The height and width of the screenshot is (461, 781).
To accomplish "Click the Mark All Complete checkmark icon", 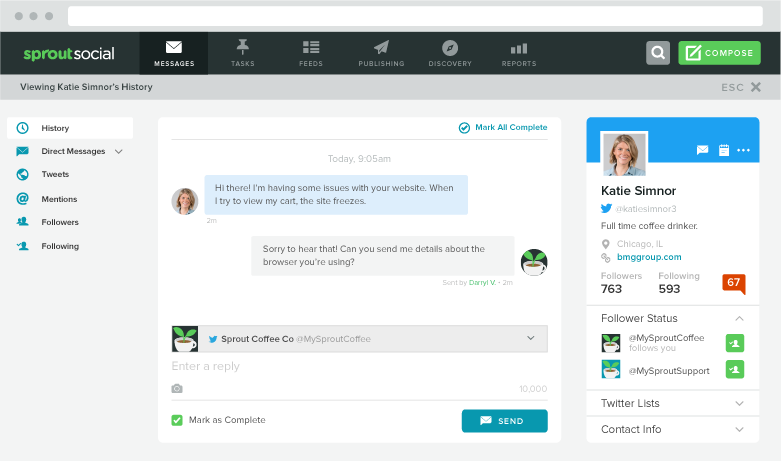I will [464, 128].
